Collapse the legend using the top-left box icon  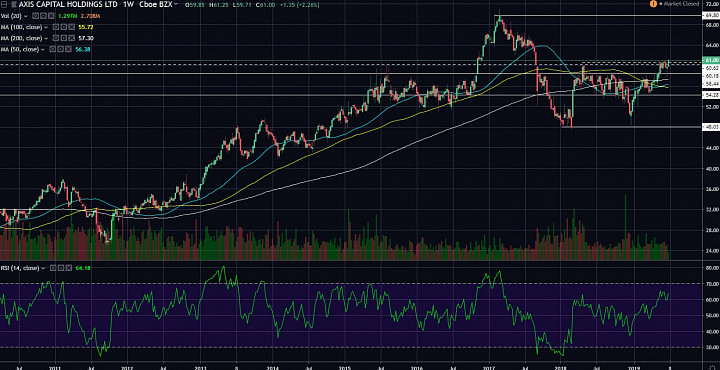[x=4, y=4]
